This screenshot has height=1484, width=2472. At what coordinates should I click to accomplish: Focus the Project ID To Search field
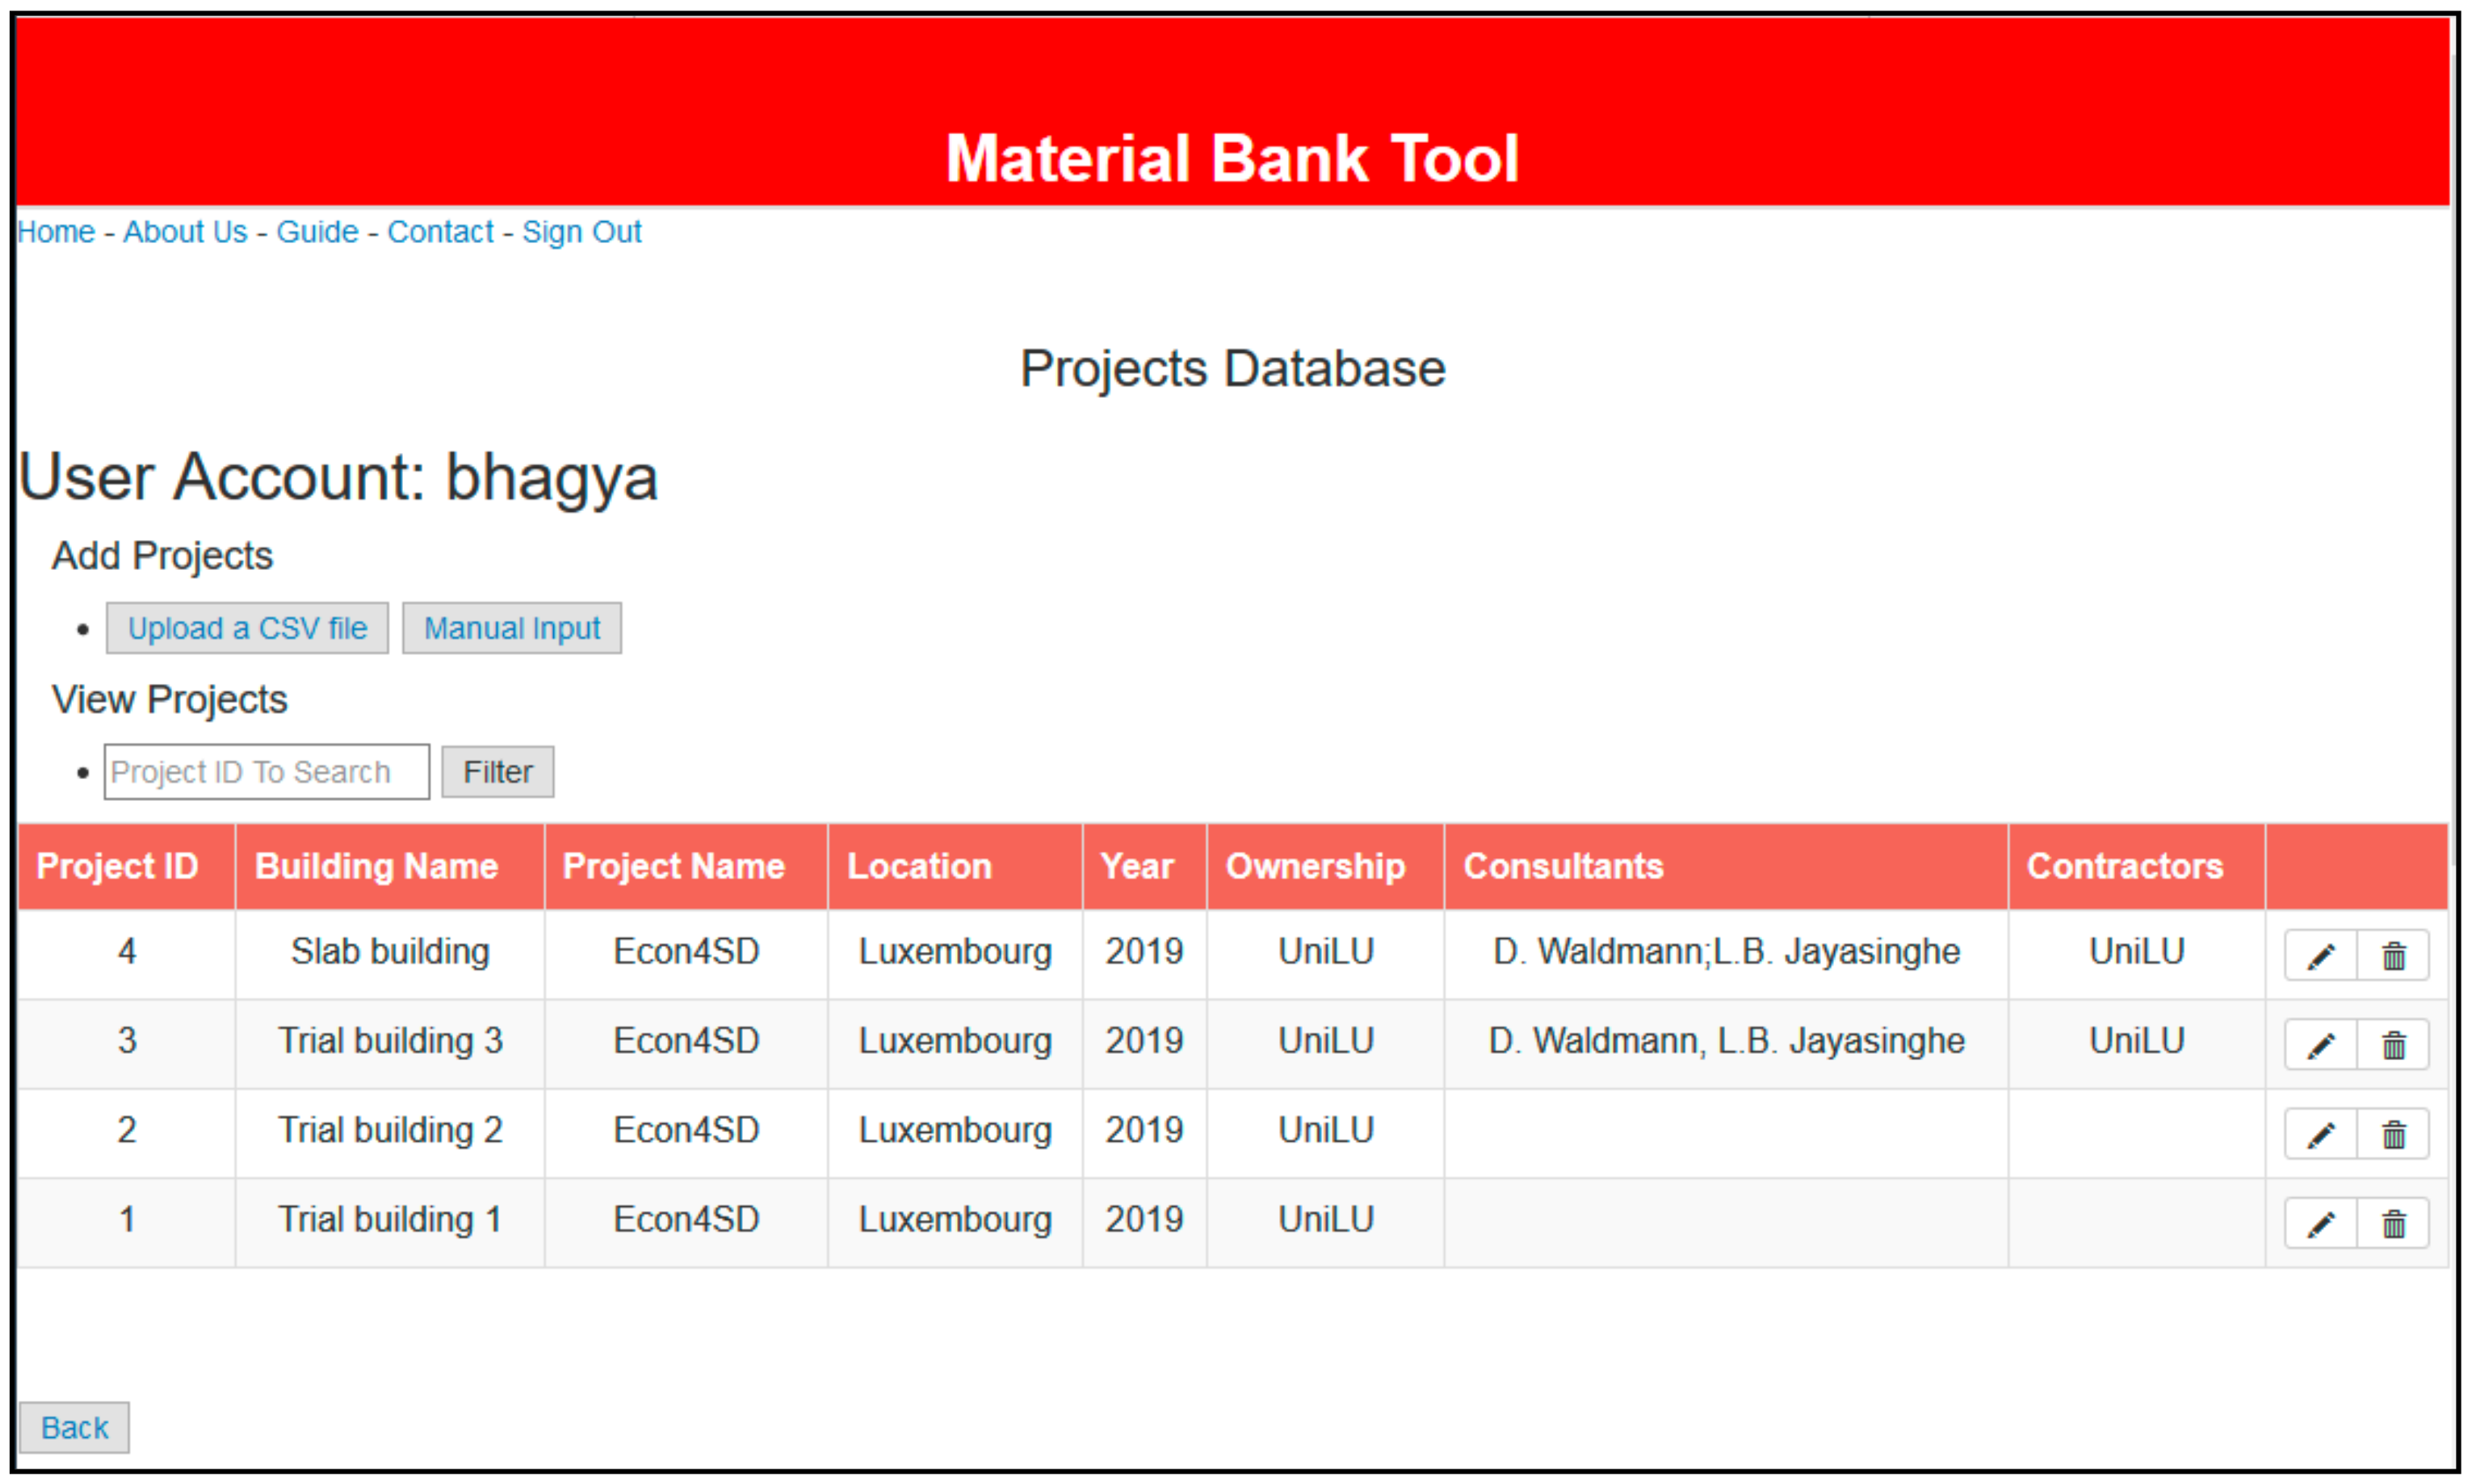pos(266,772)
